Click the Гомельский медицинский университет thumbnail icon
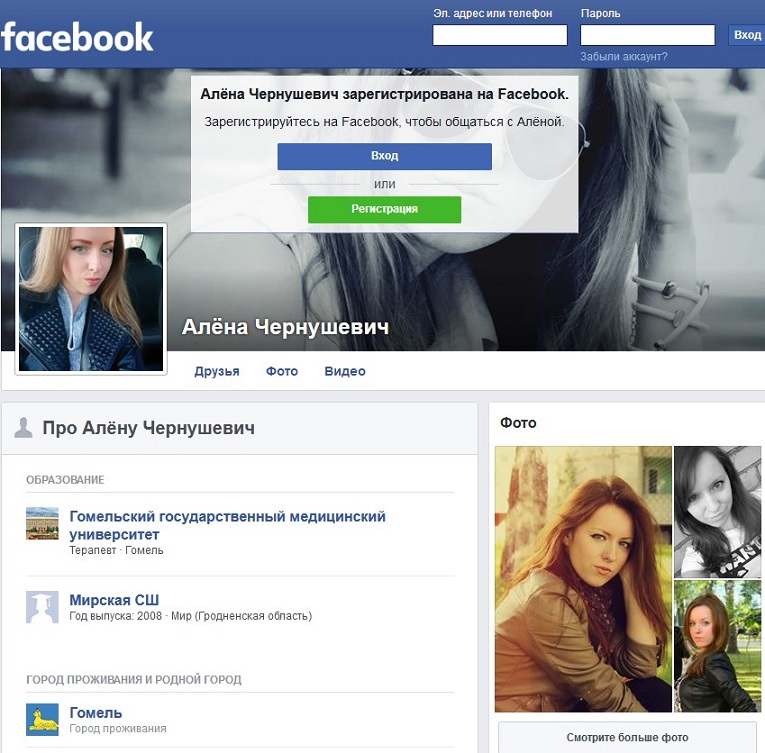Screen dimensions: 765x753 [x=42, y=523]
